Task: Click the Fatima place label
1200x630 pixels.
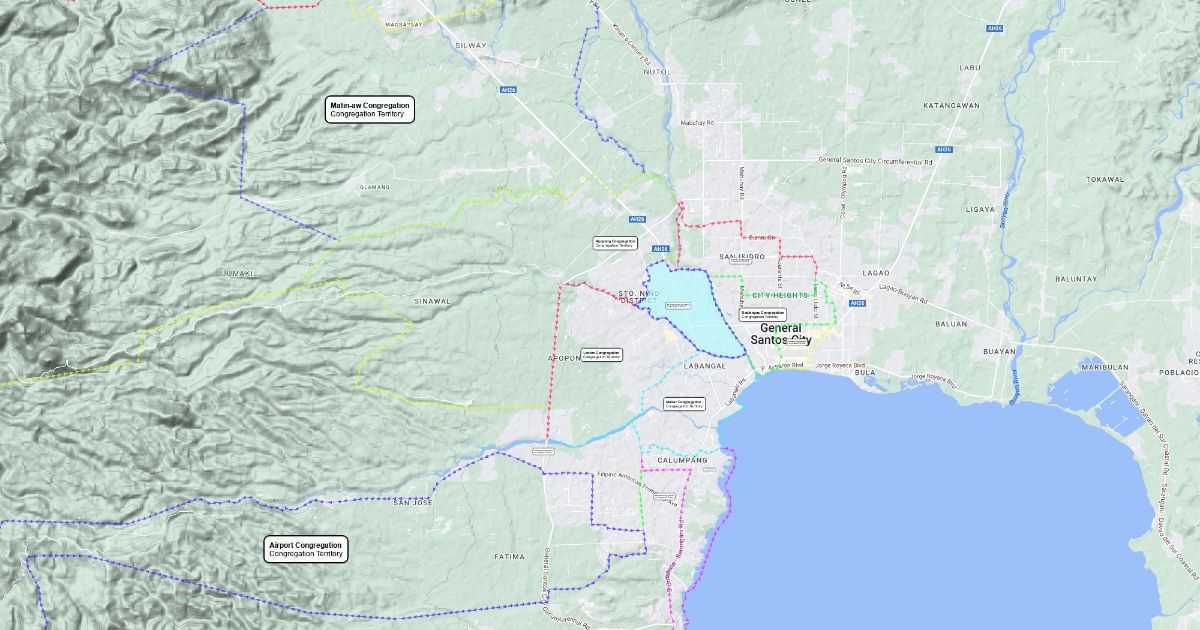Action: pyautogui.click(x=509, y=556)
